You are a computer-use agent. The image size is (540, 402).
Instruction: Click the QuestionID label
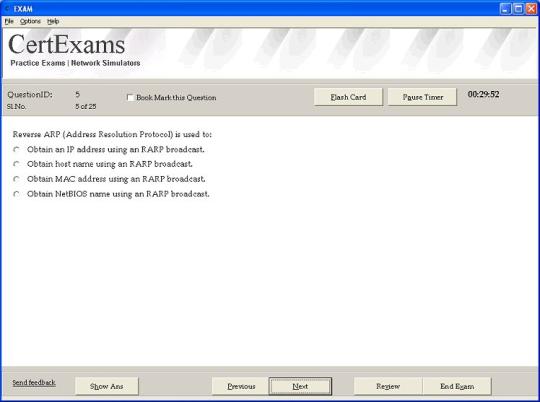tap(30, 94)
